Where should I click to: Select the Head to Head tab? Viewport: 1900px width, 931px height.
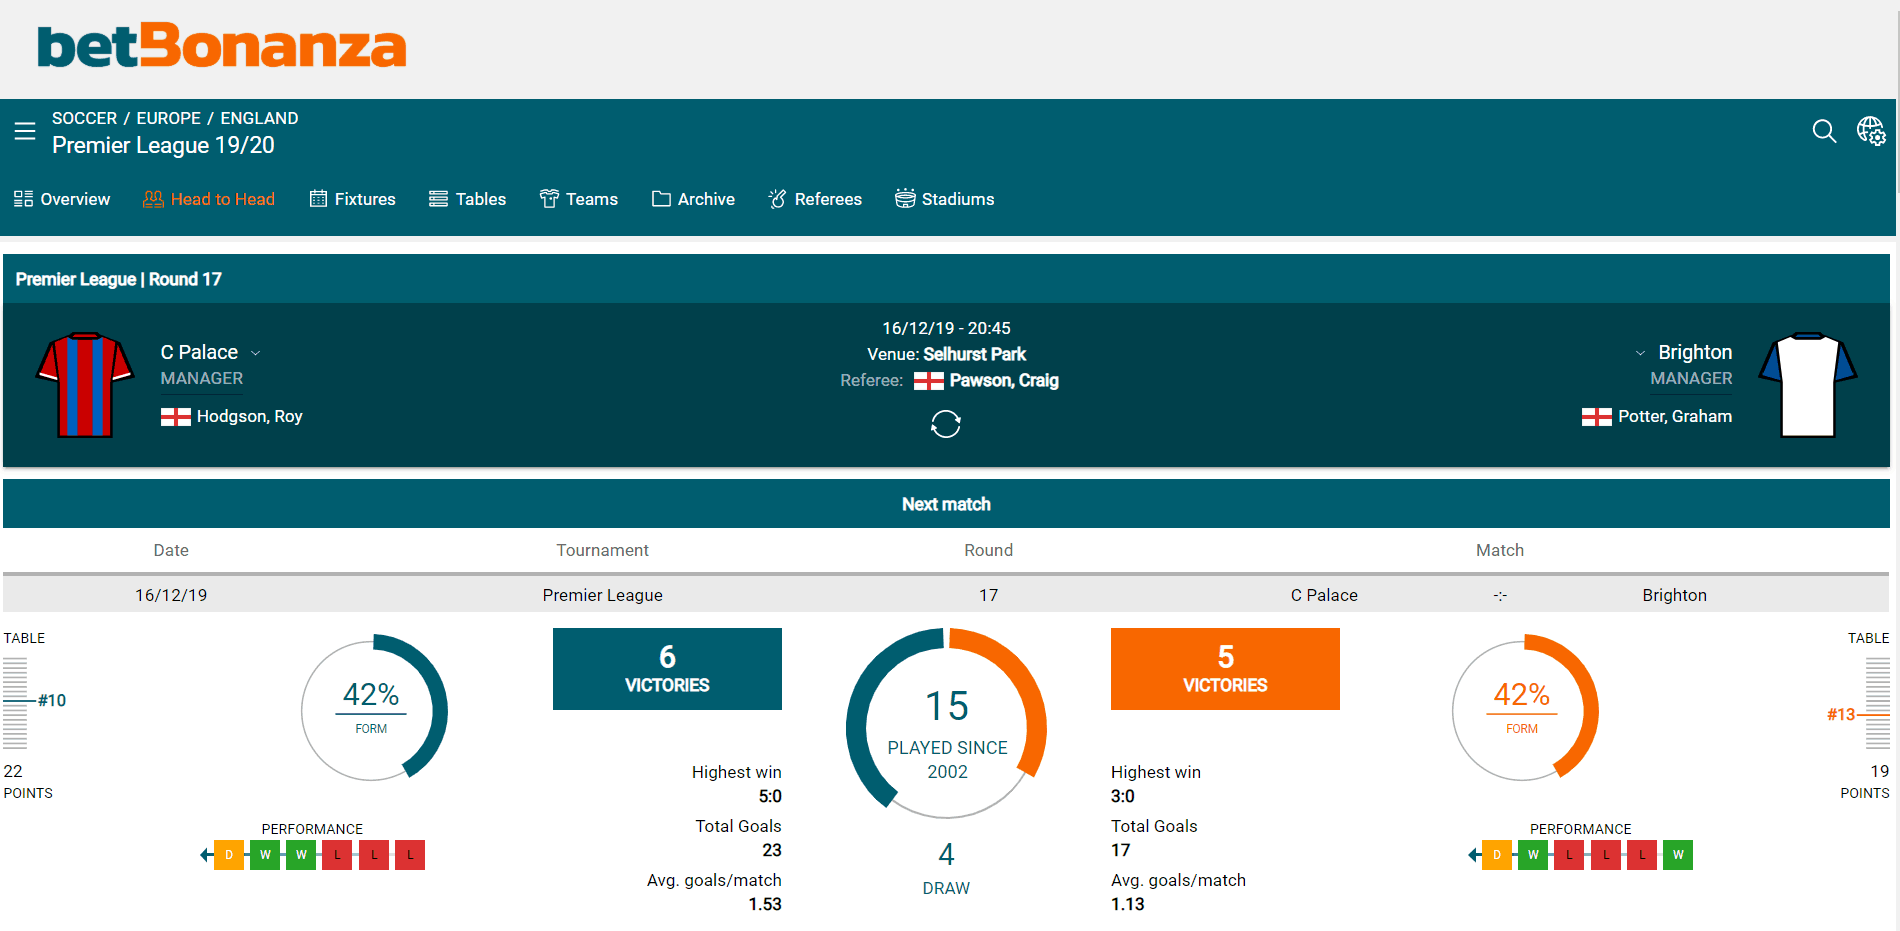209,199
